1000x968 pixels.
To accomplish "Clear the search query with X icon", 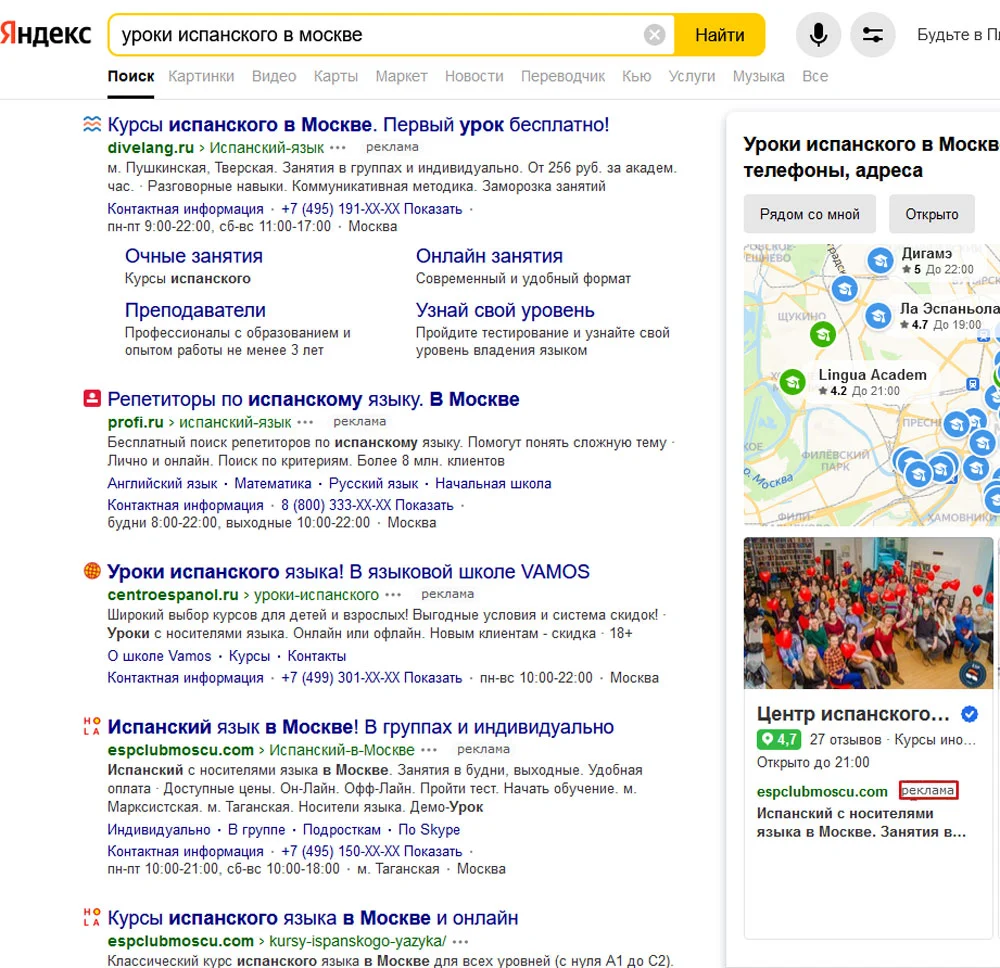I will point(654,35).
